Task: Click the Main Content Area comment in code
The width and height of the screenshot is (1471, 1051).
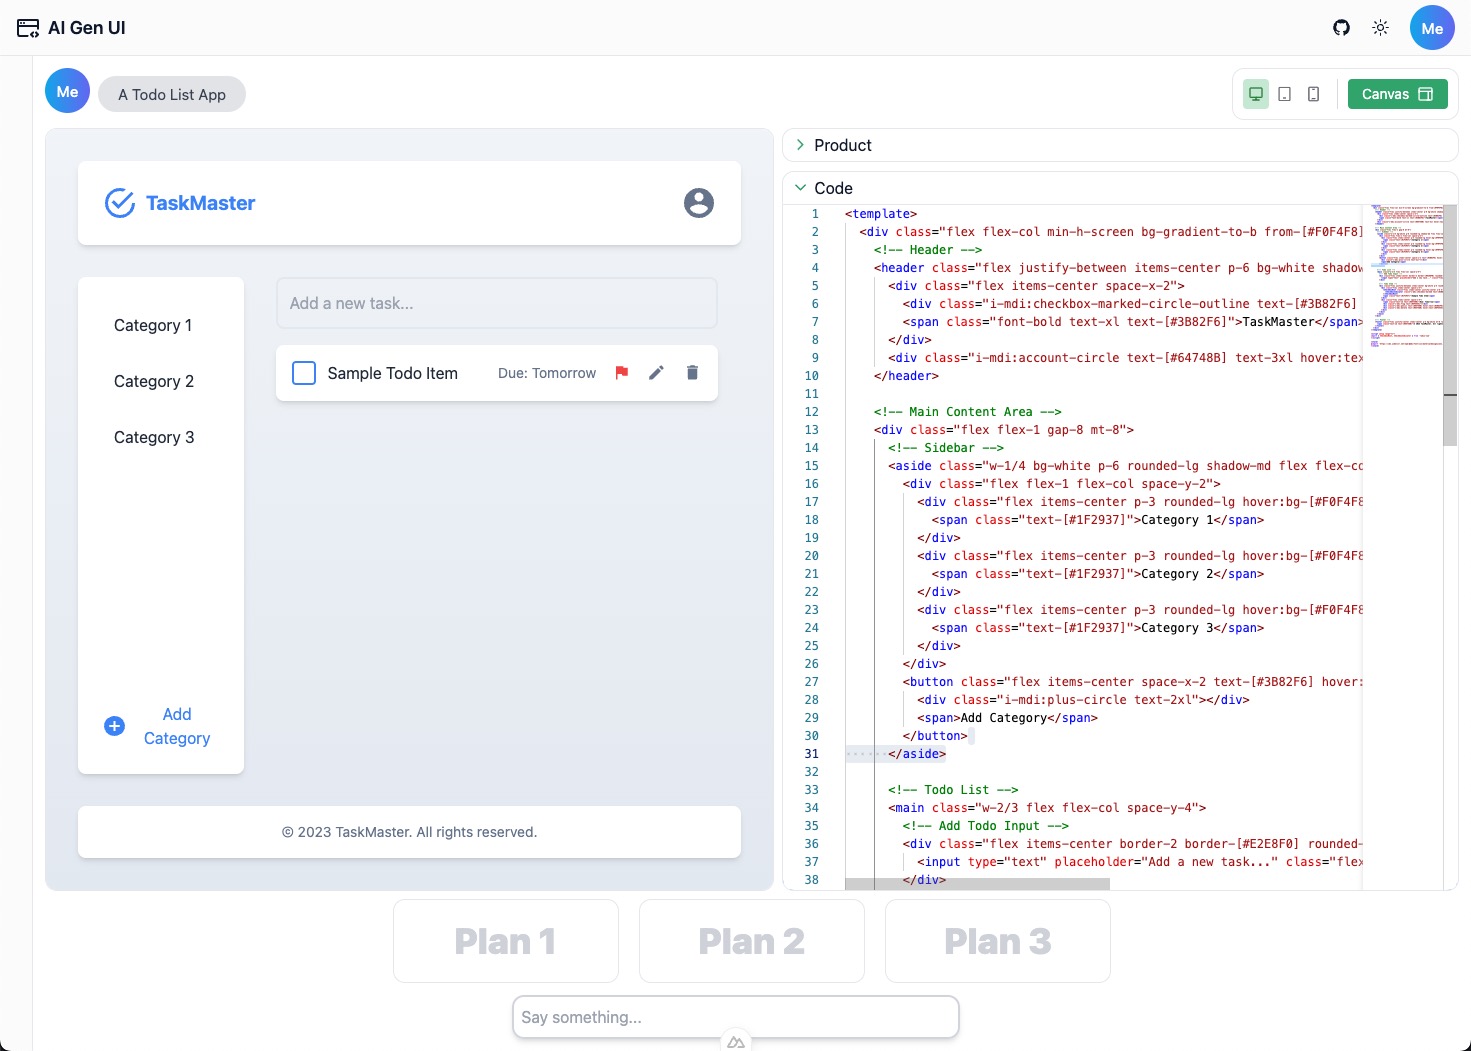Action: [x=967, y=412]
